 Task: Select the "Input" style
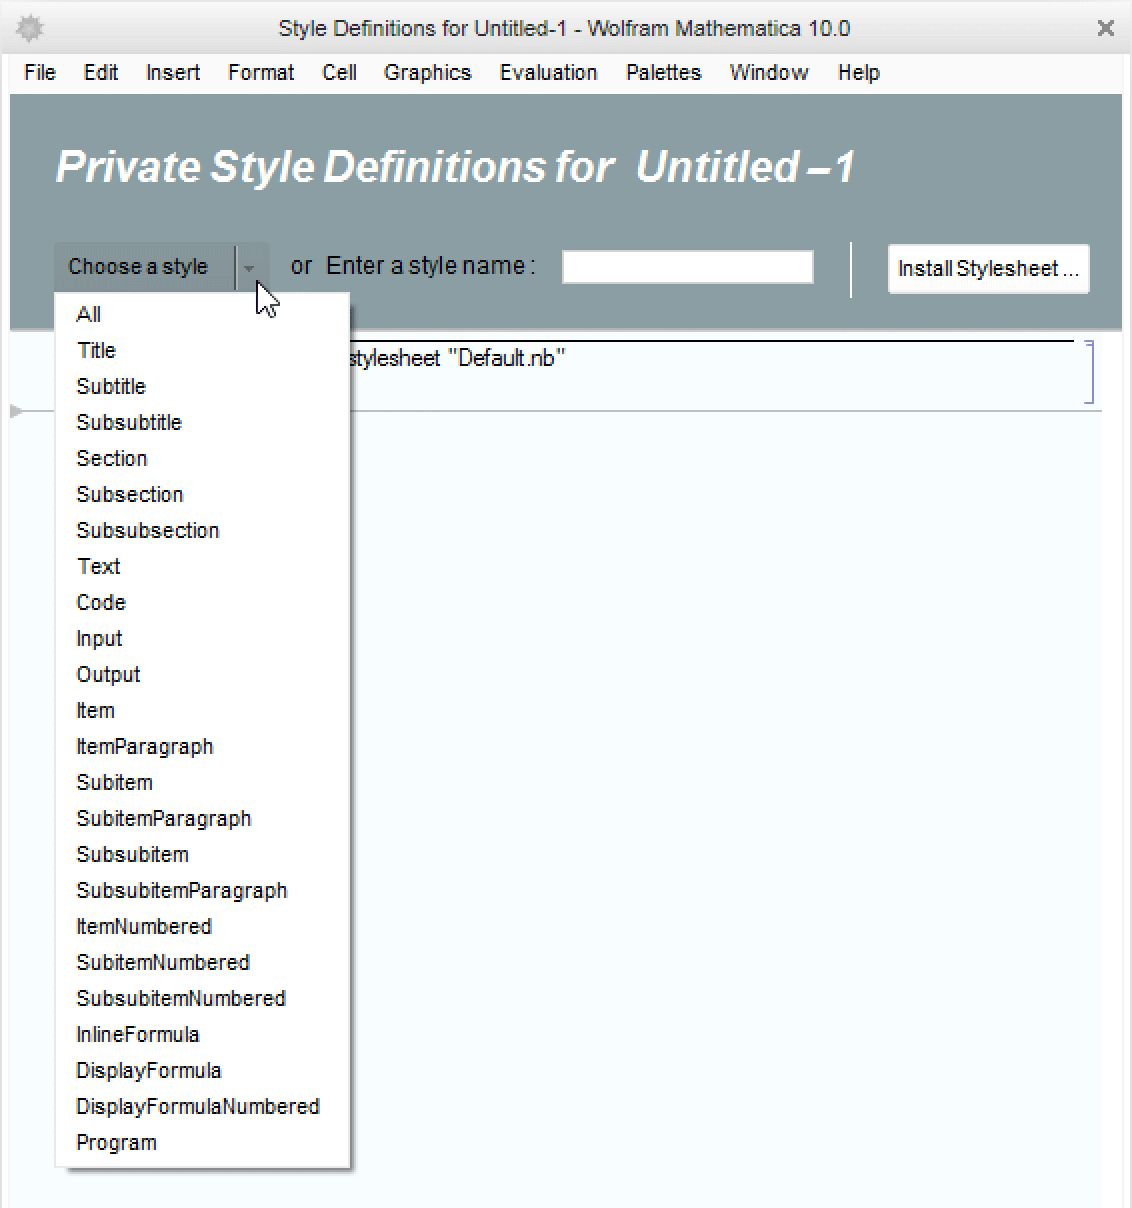point(99,638)
